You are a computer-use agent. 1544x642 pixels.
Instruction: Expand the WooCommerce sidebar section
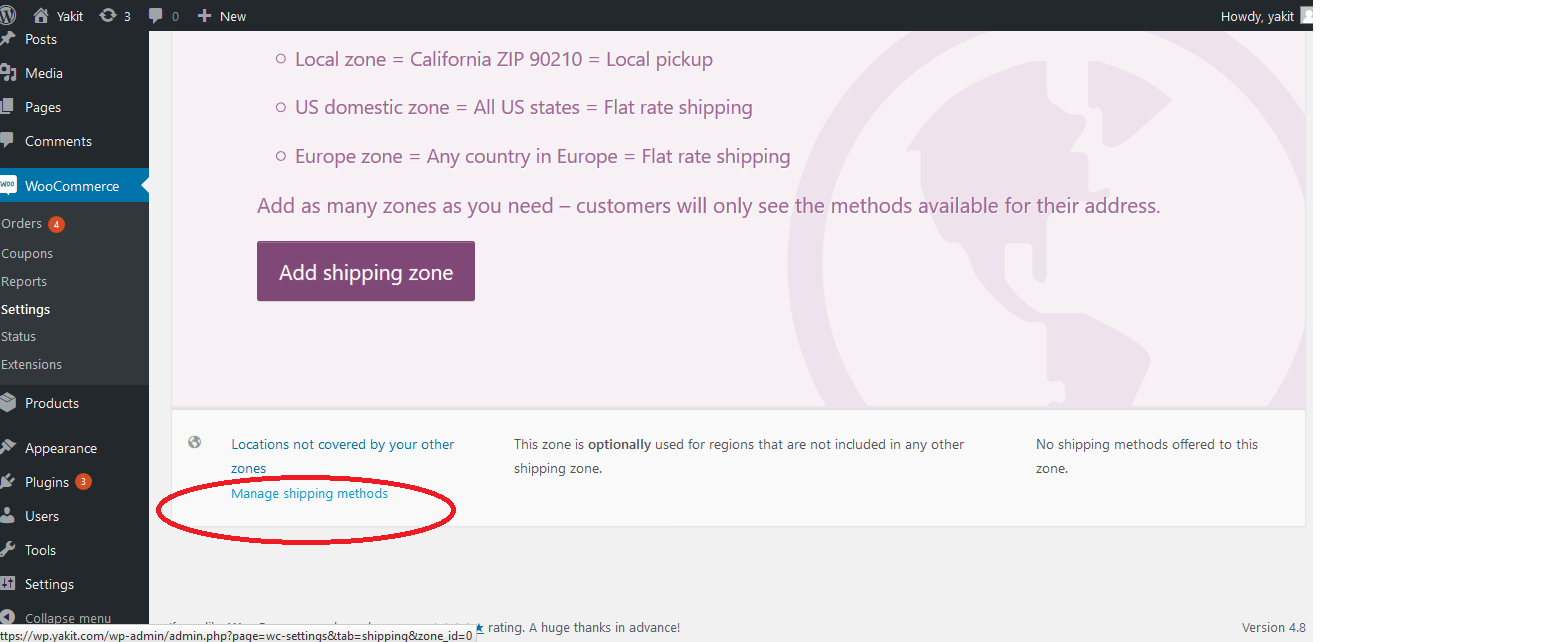point(71,186)
